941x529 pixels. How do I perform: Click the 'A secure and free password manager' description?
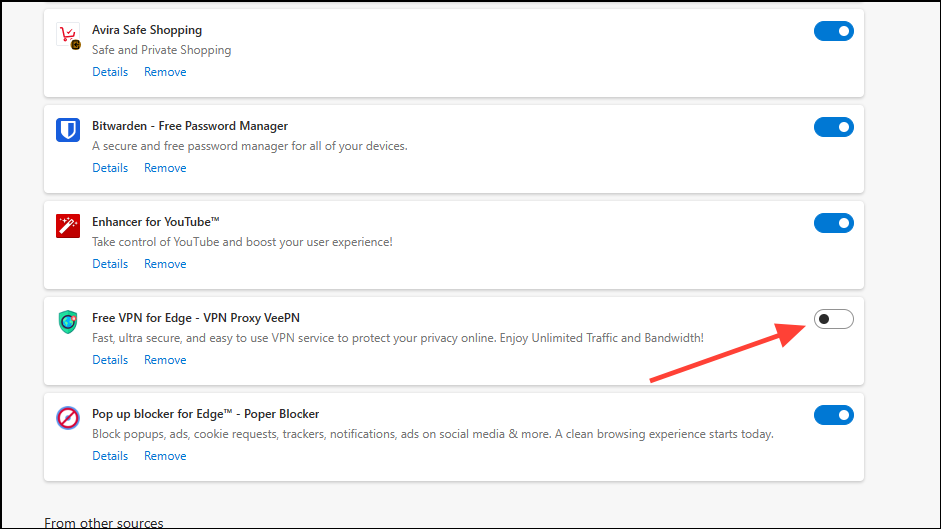coord(250,146)
